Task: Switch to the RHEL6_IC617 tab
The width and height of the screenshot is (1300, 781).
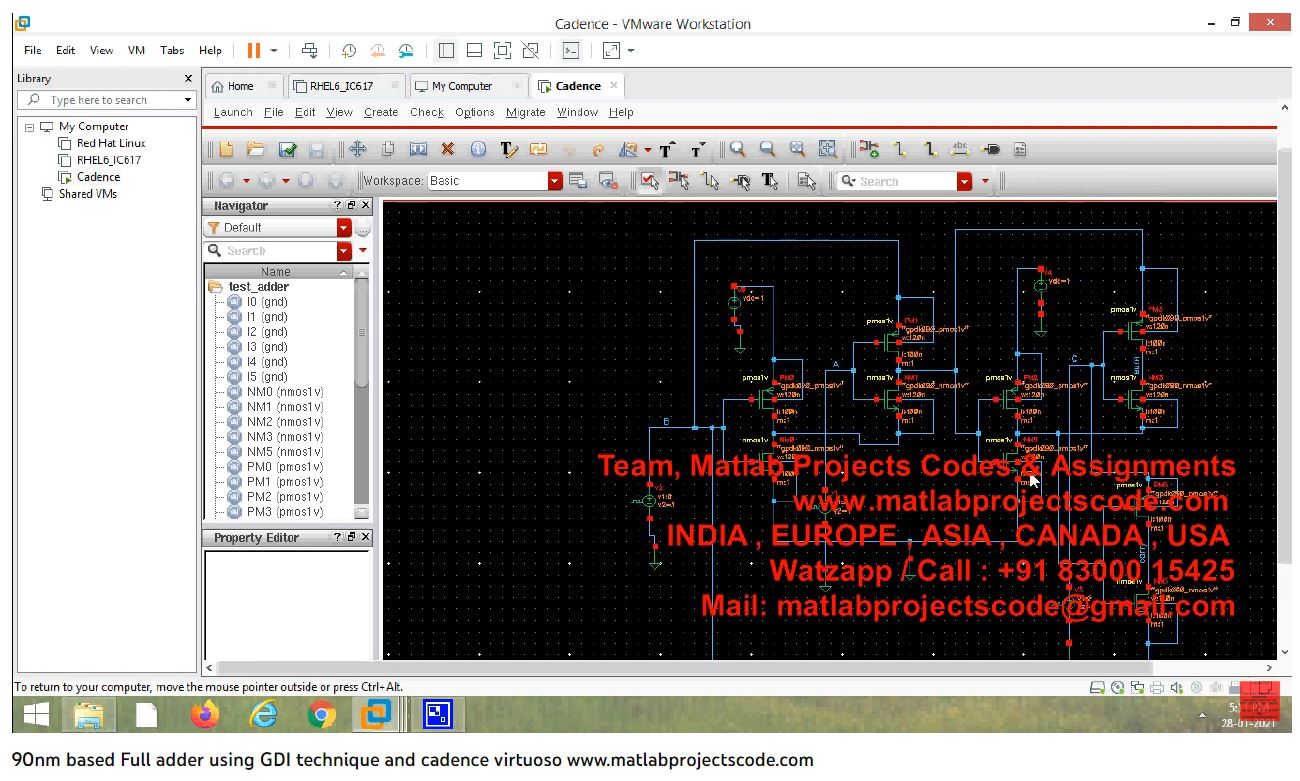Action: coord(341,86)
